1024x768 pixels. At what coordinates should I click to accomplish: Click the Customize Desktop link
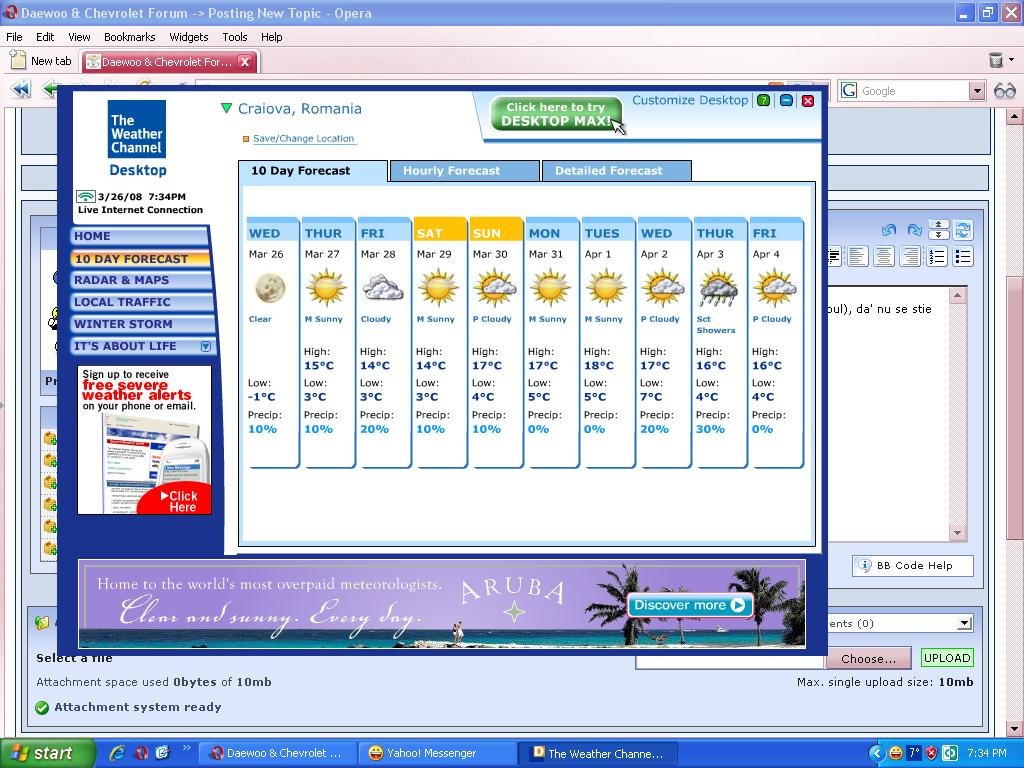click(x=690, y=100)
